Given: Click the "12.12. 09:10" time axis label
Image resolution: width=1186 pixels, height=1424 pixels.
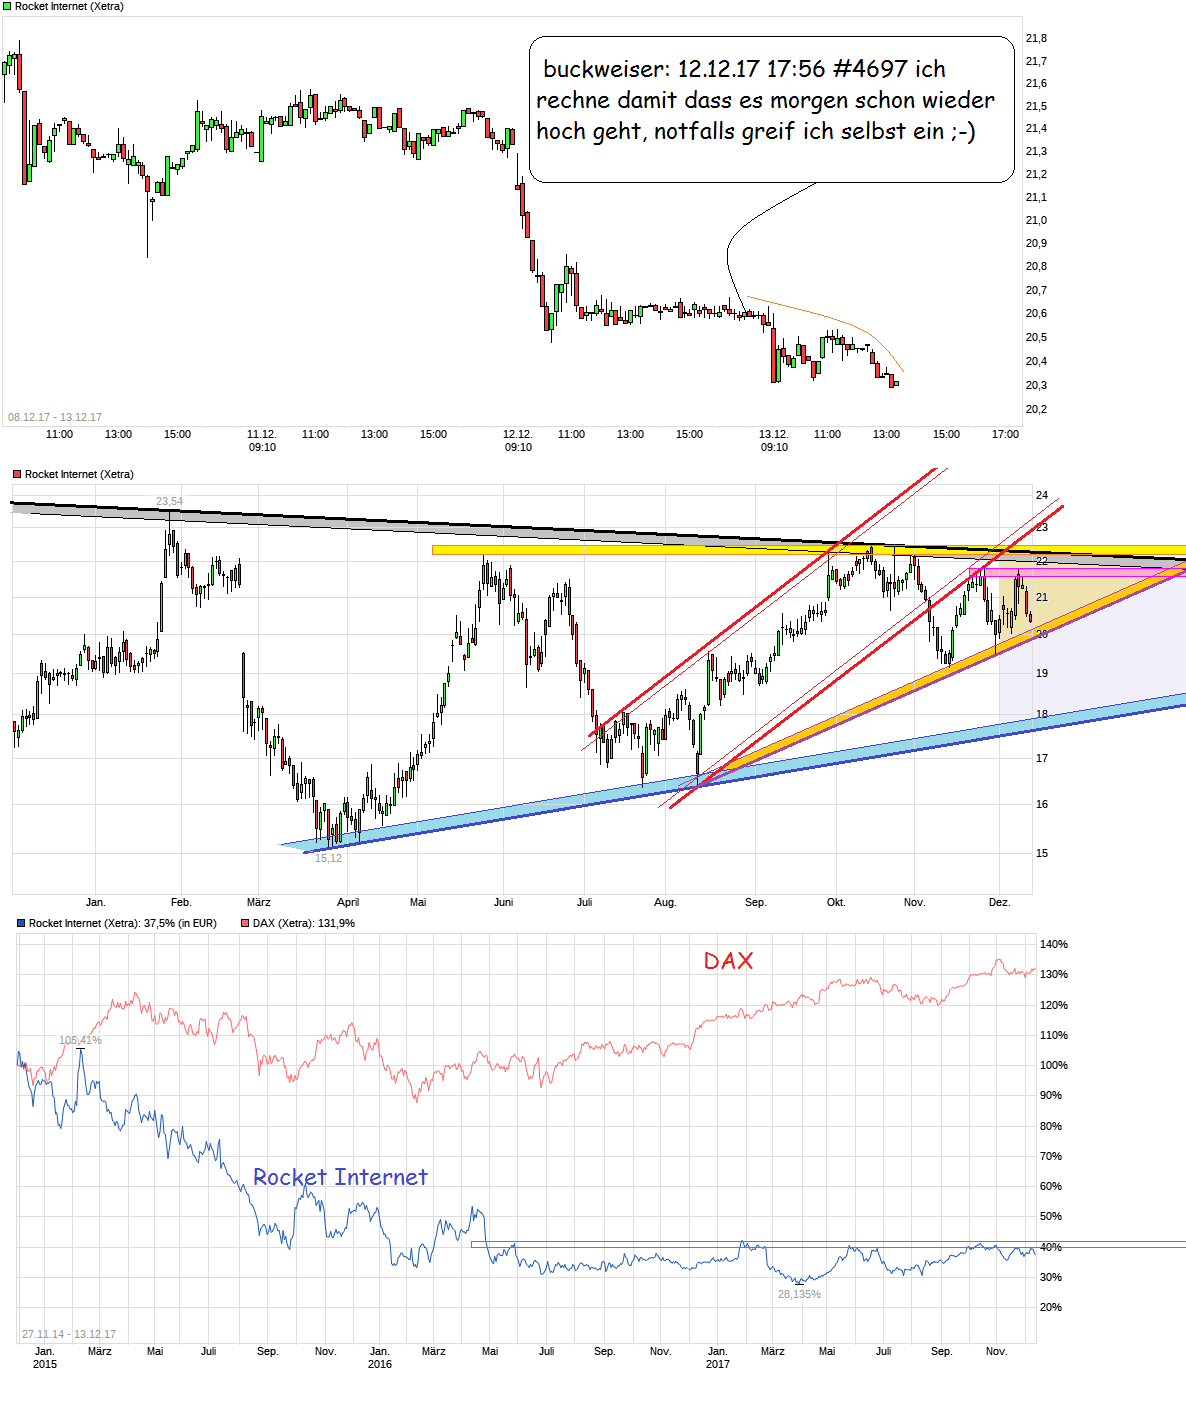Looking at the screenshot, I should point(518,440).
